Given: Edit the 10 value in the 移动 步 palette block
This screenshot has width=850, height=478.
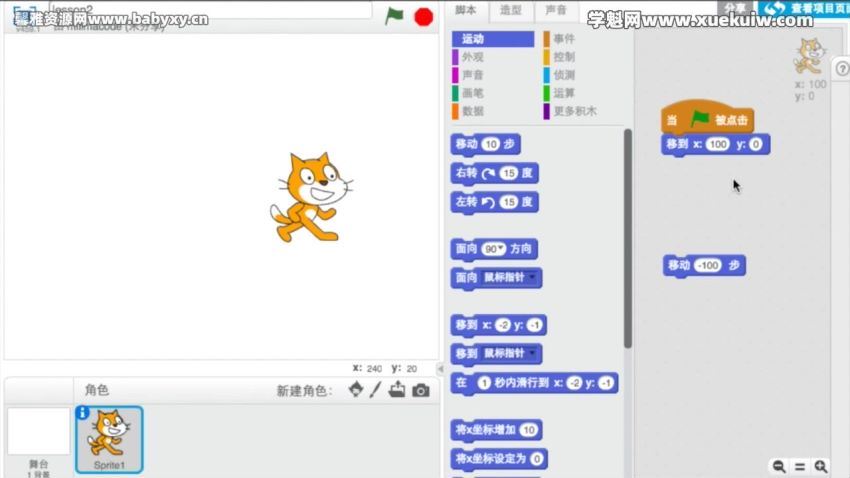Looking at the screenshot, I should pos(491,144).
